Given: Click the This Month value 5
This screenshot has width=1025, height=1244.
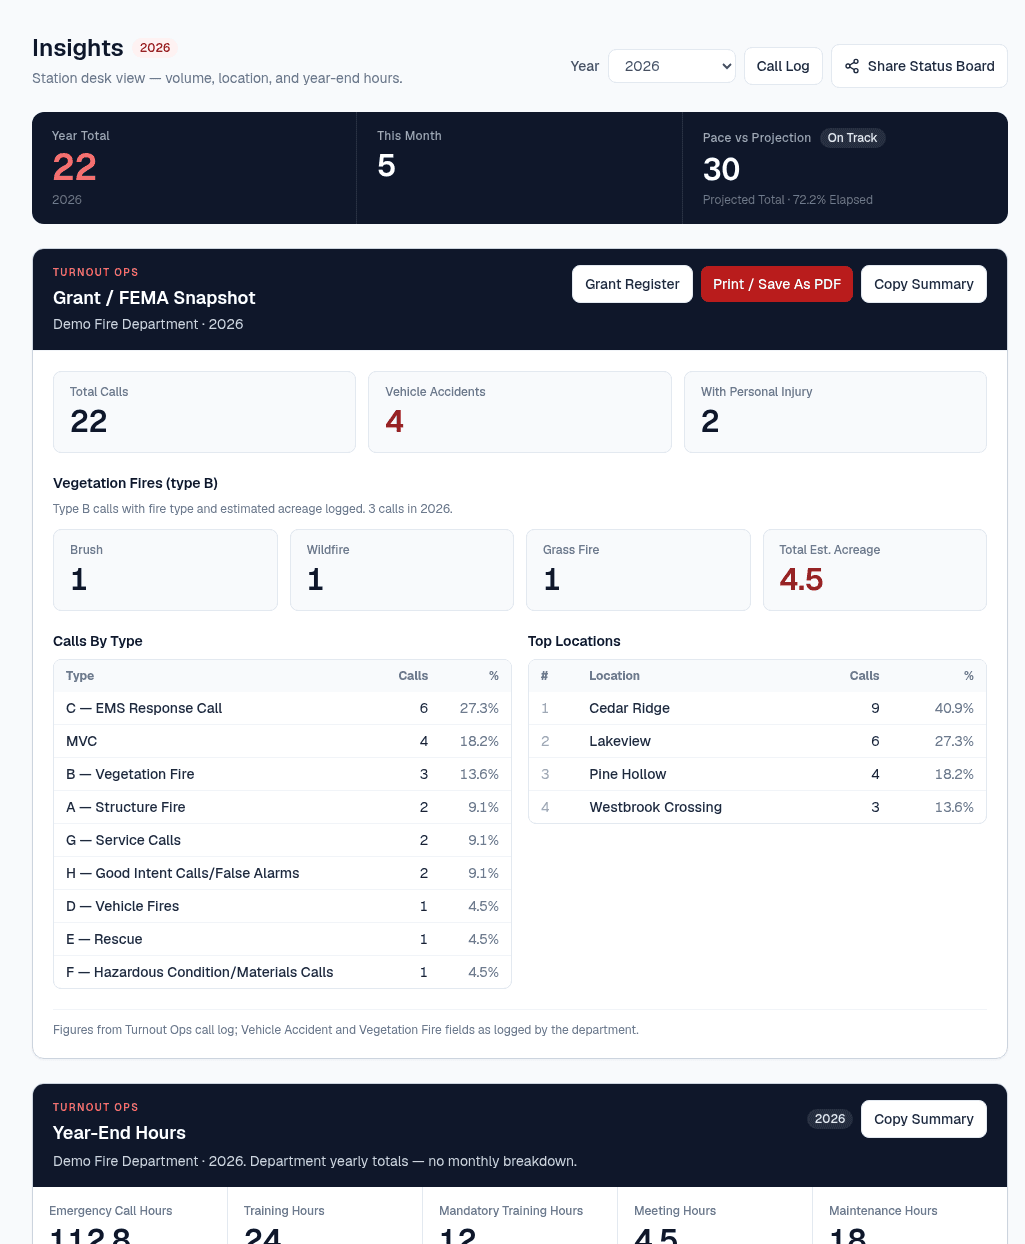Looking at the screenshot, I should coord(387,166).
